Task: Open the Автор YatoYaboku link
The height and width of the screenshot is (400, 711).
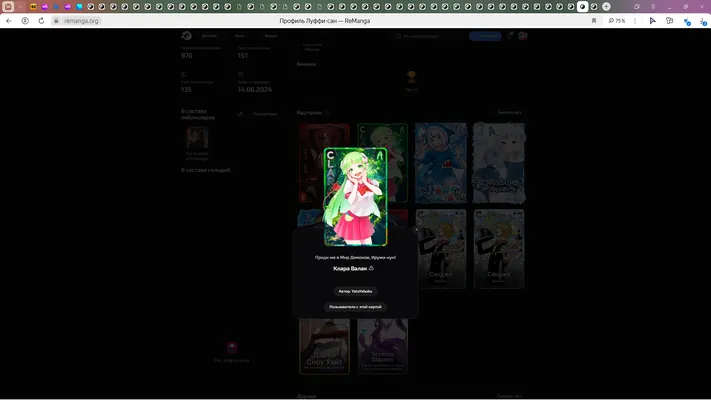Action: coord(356,291)
